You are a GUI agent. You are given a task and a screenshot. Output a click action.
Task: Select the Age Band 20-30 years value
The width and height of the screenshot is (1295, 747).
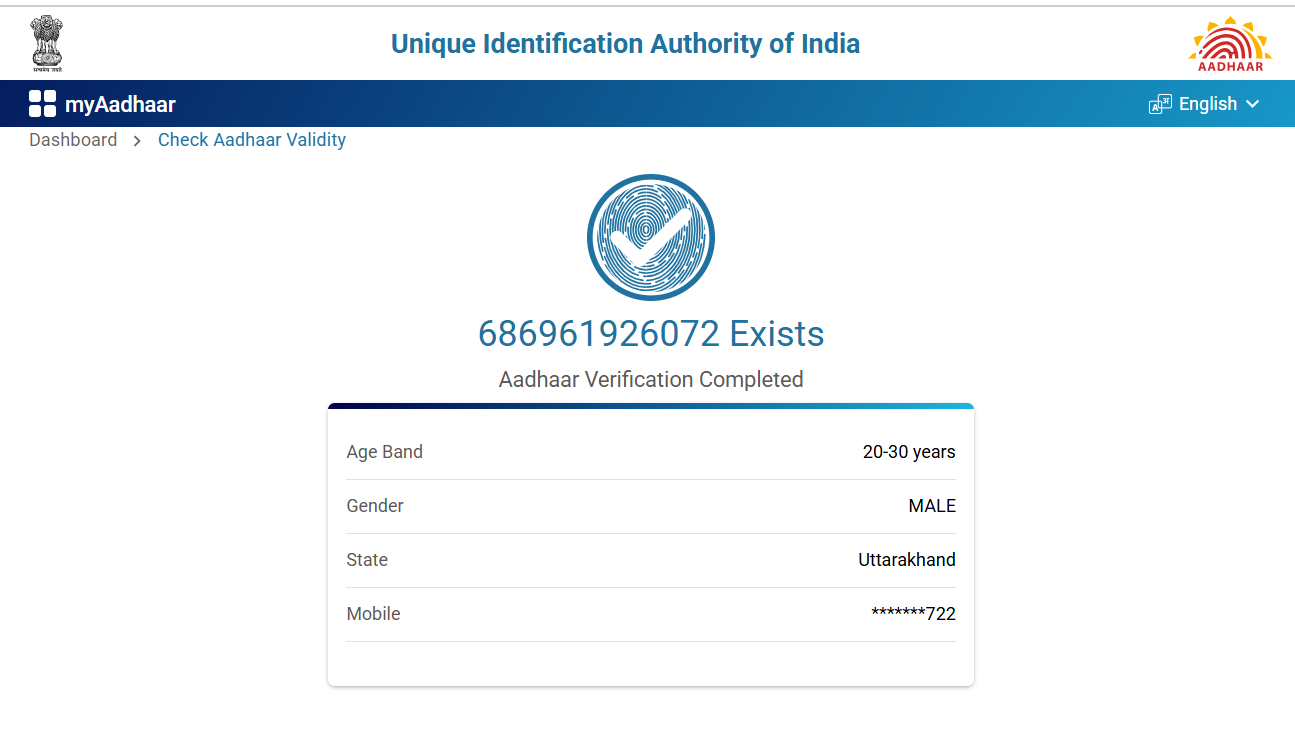pyautogui.click(x=909, y=452)
